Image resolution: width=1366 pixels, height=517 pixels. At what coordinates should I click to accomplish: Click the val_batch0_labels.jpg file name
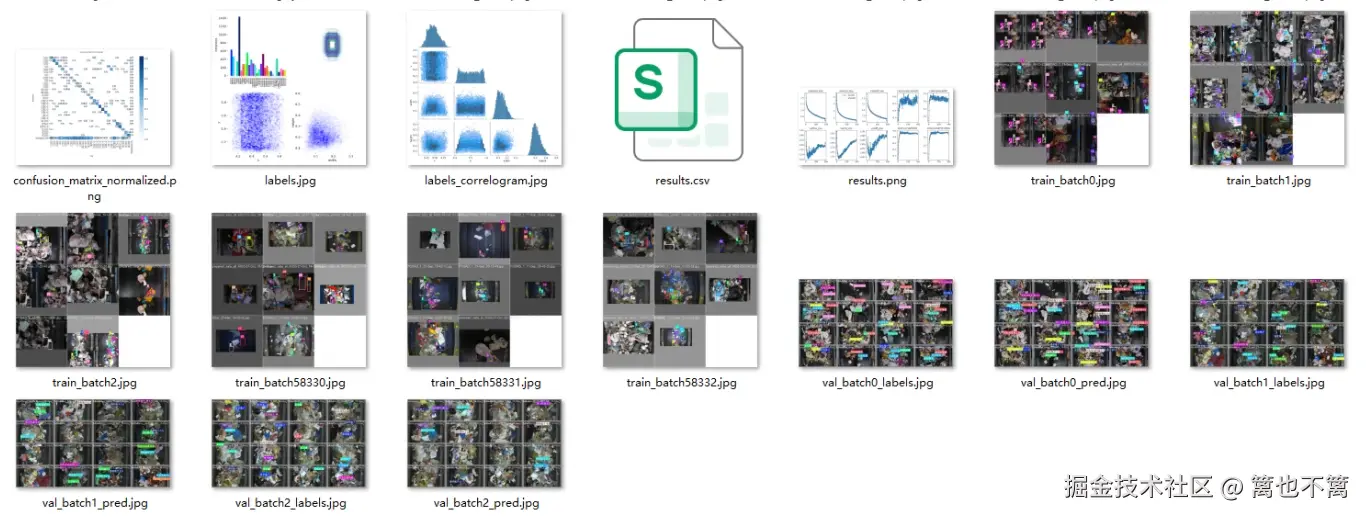(877, 383)
